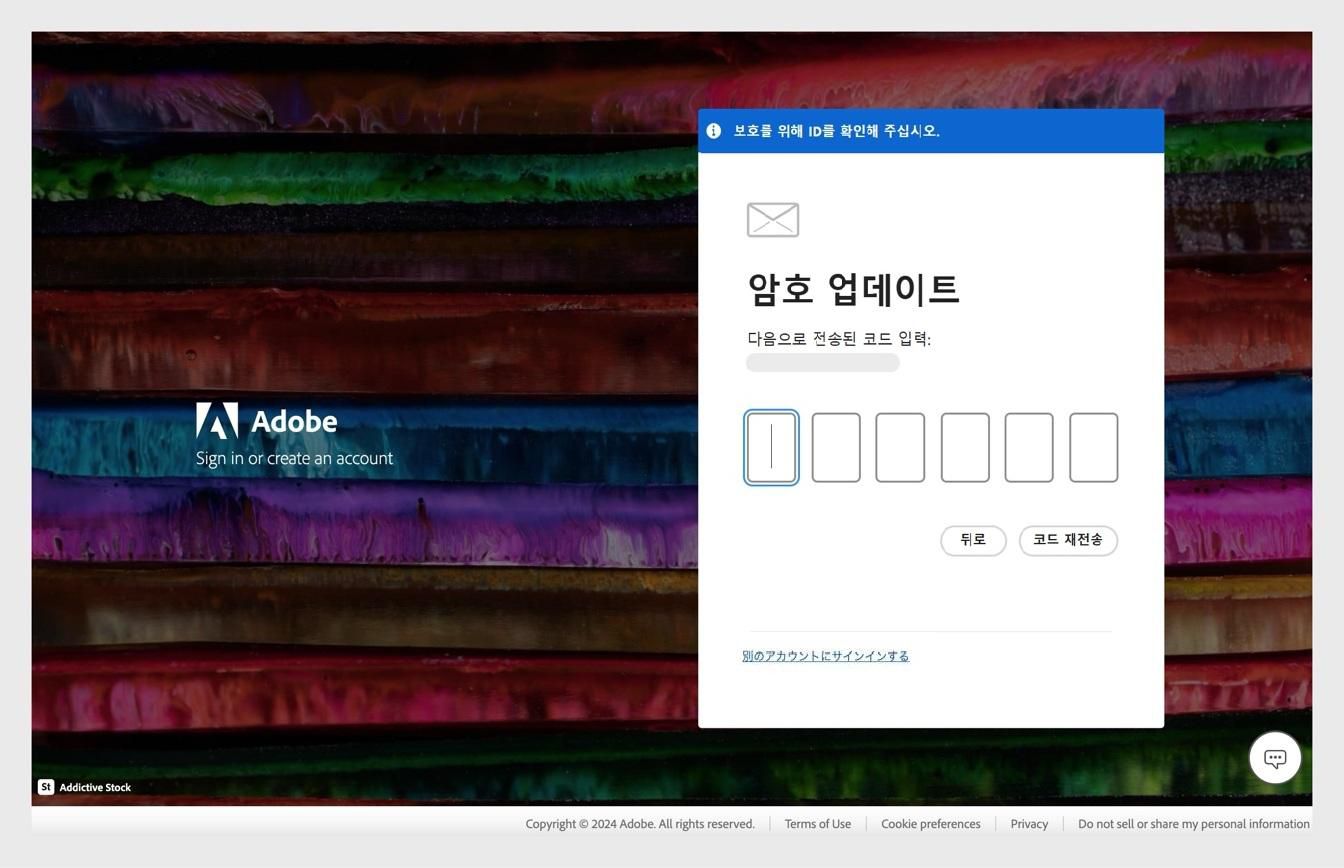Click the 보호를 위해 ID를 확인해 banner
This screenshot has height=868, width=1344.
coord(836,130)
